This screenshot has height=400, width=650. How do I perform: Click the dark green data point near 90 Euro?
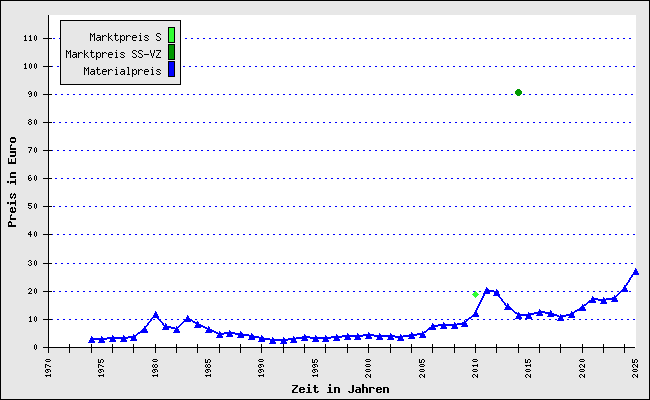(518, 92)
